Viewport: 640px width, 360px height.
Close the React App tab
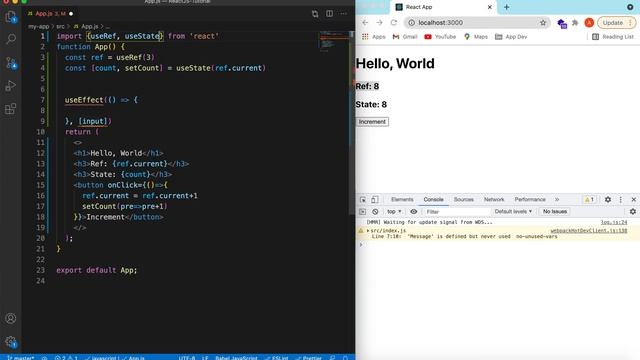[490, 7]
